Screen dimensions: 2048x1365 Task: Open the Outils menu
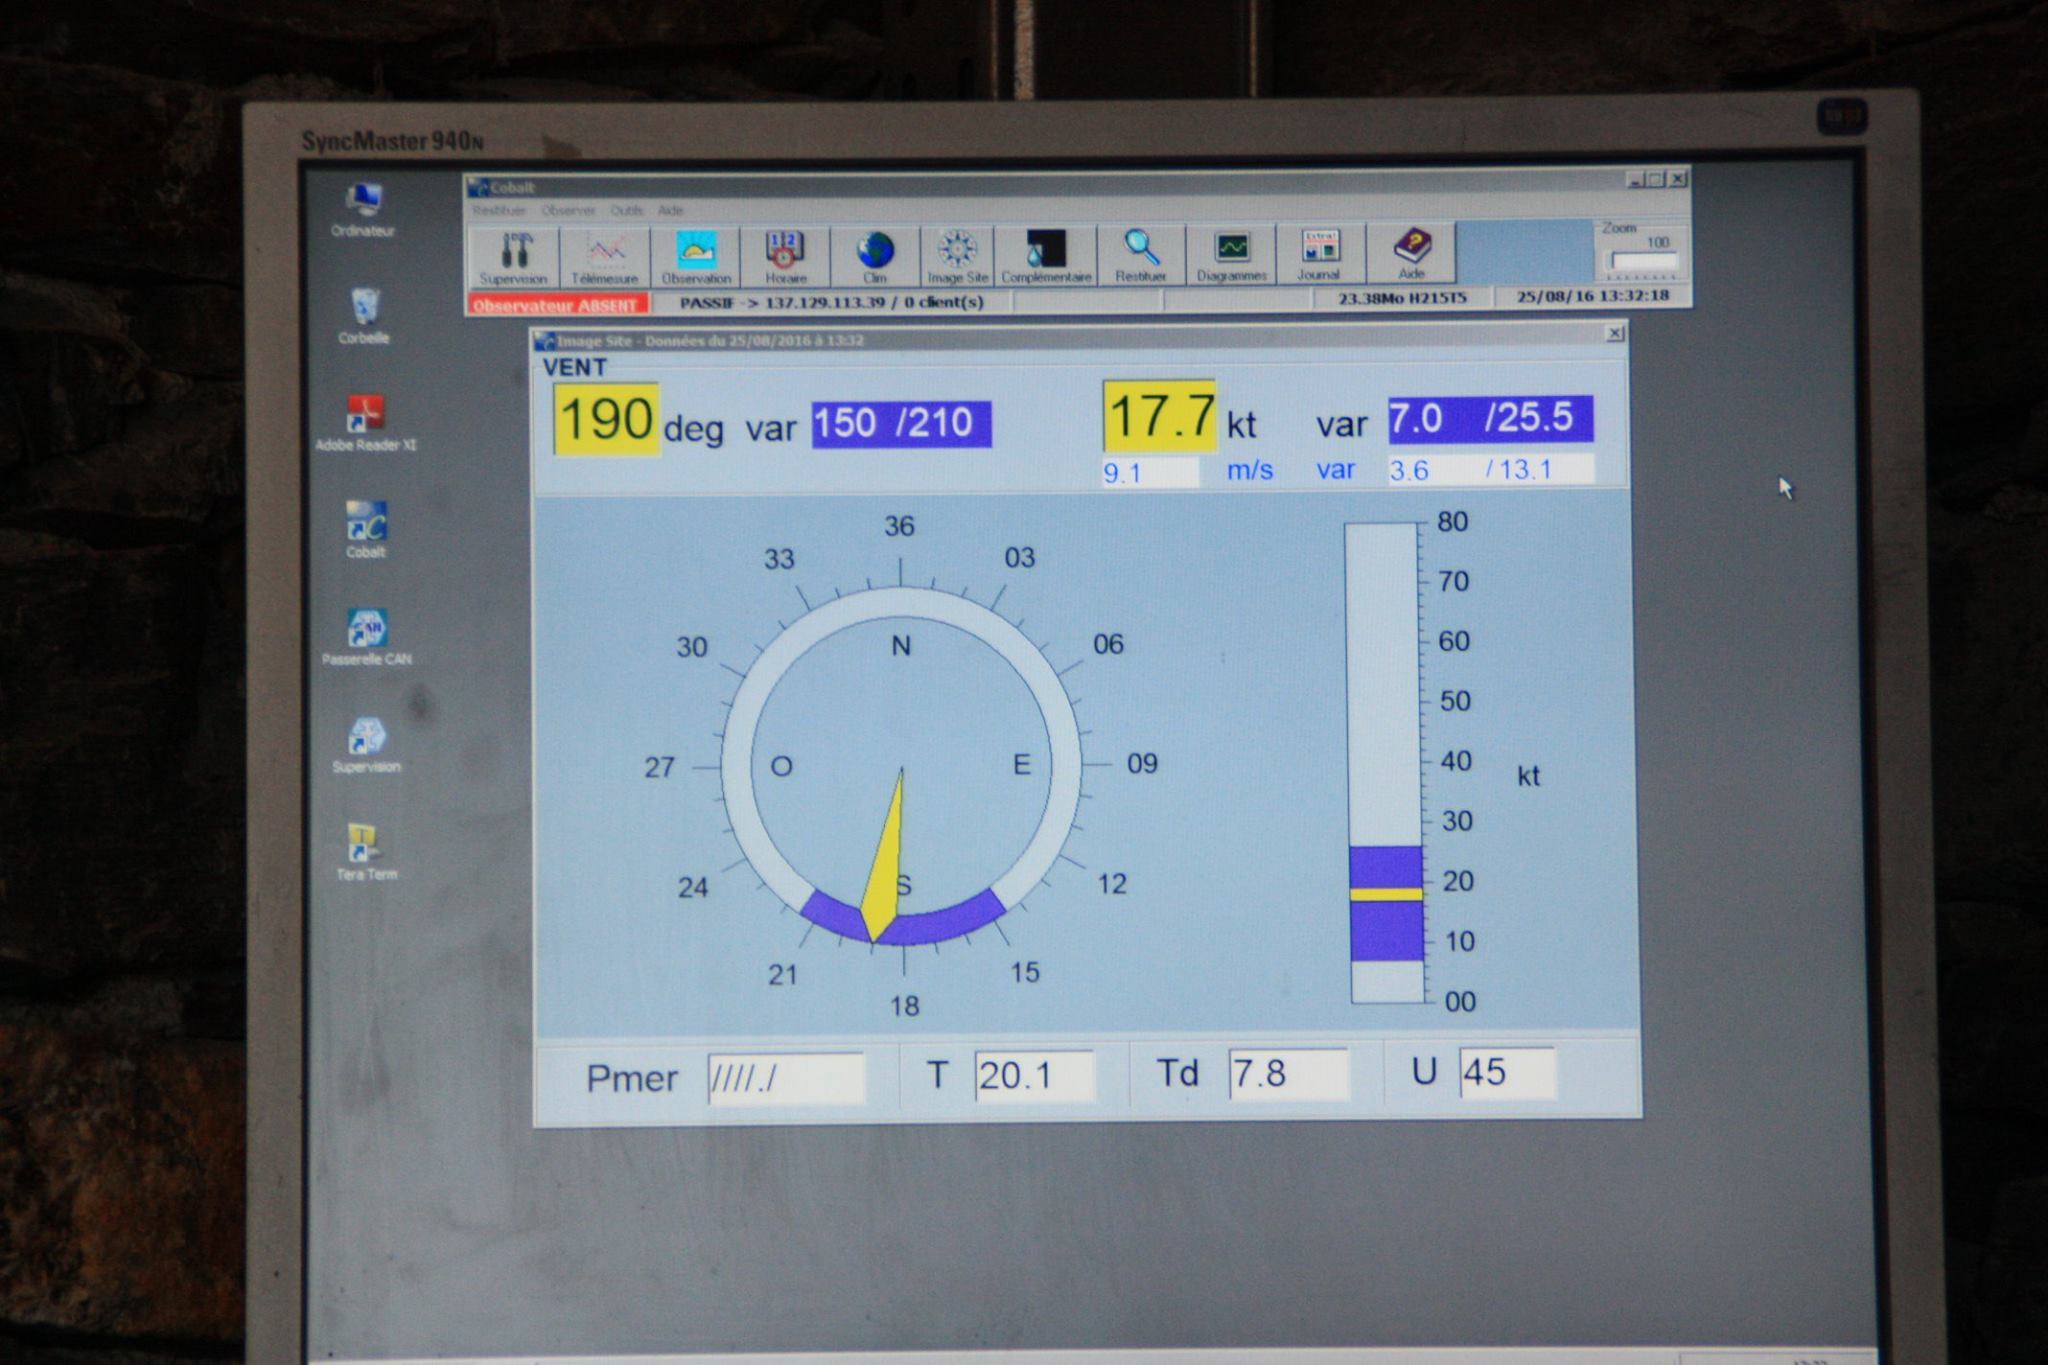pyautogui.click(x=626, y=210)
